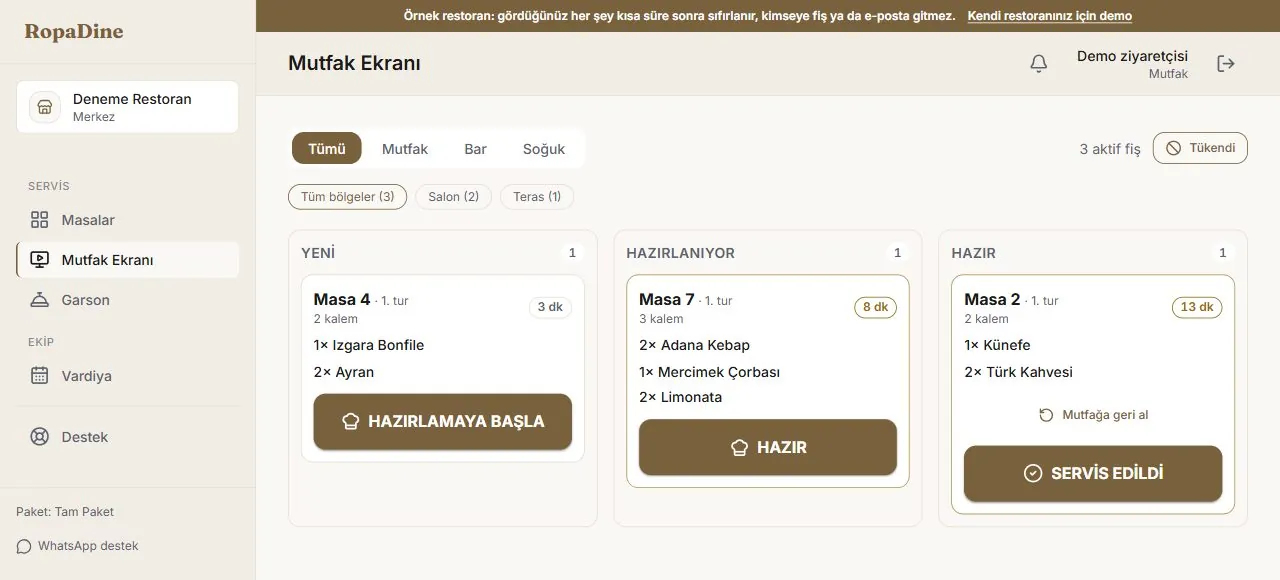Click the 1× Mercimek Çorbası item
The height and width of the screenshot is (580, 1280).
709,372
